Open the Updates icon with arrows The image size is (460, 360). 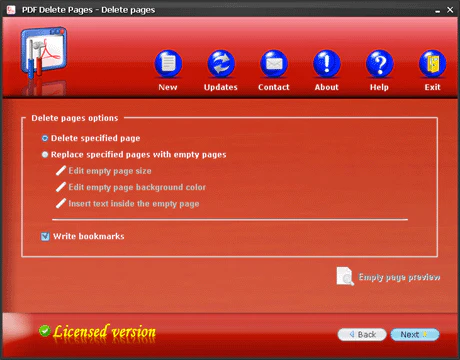221,63
